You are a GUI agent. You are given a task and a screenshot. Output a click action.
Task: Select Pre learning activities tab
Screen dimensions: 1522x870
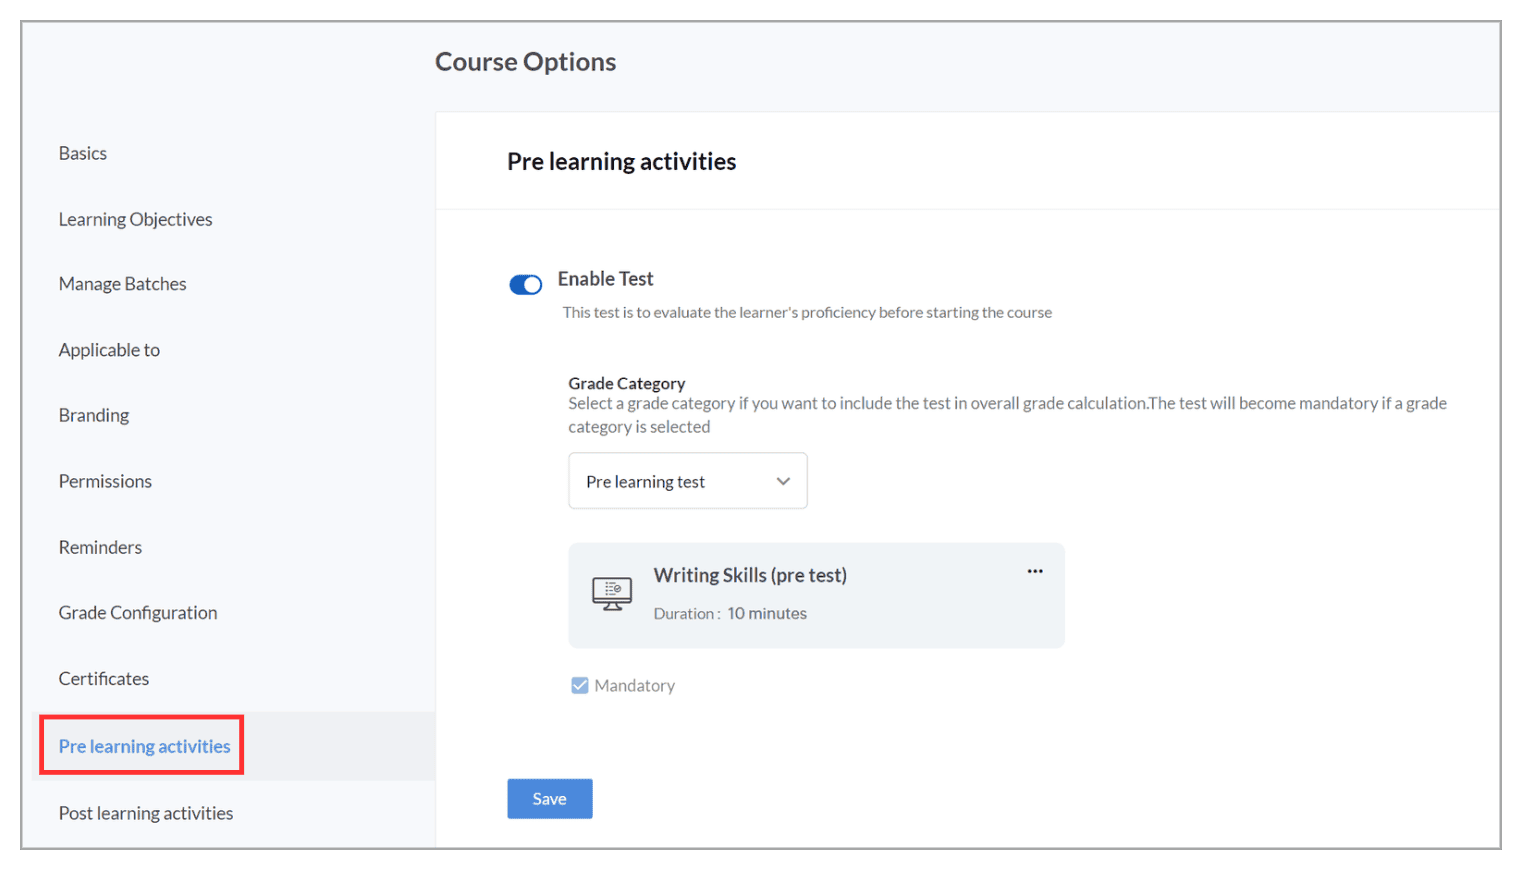[x=145, y=747]
